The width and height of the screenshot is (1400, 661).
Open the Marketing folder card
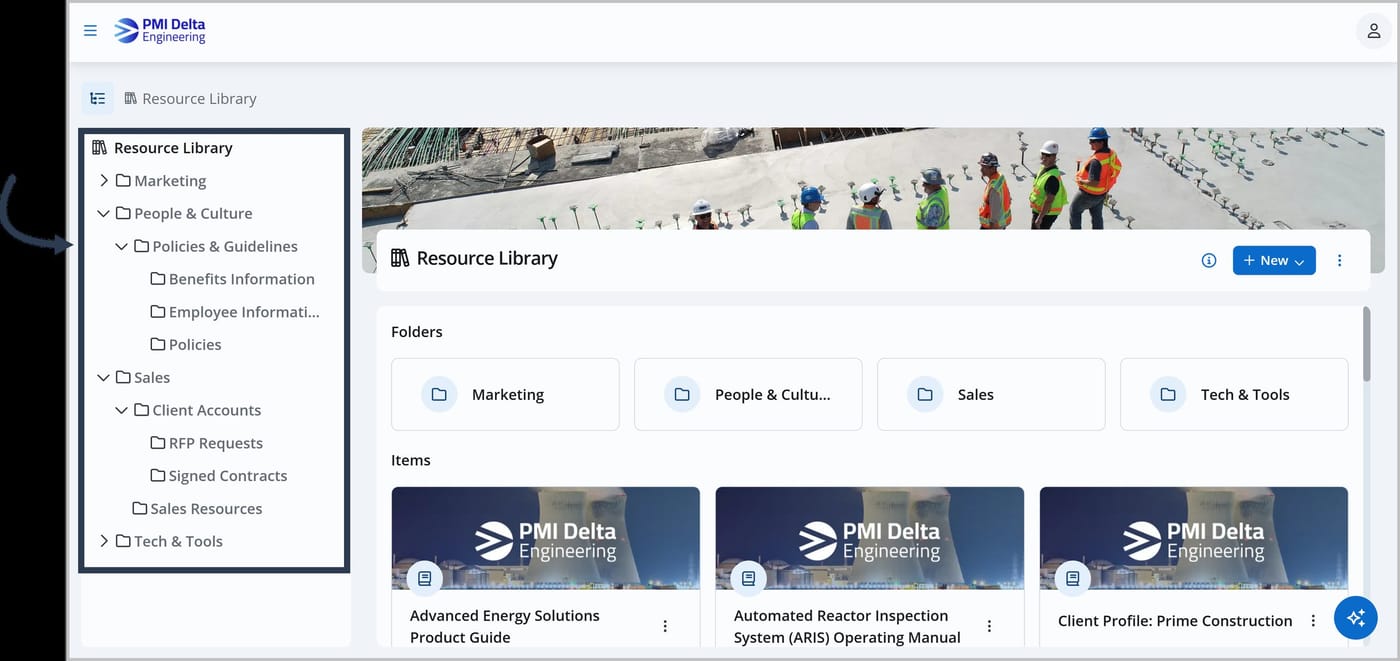(505, 394)
